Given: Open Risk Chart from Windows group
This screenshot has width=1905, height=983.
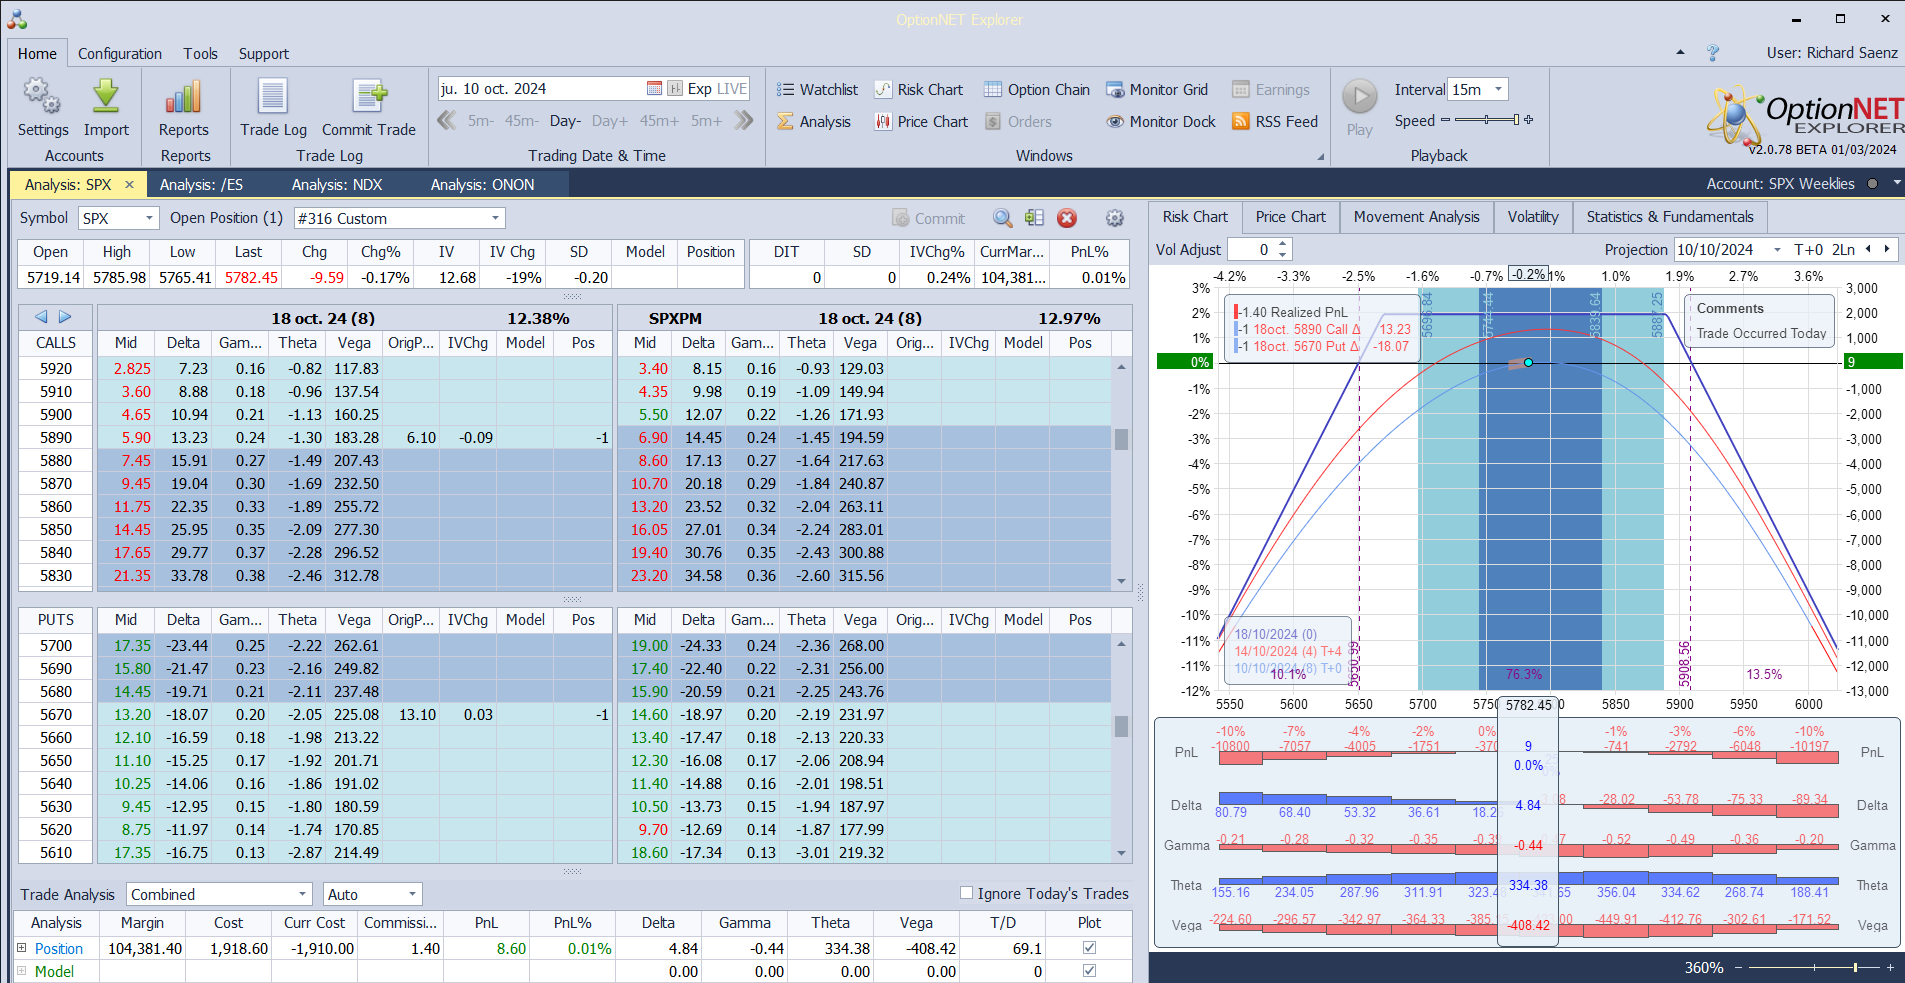Looking at the screenshot, I should [919, 90].
